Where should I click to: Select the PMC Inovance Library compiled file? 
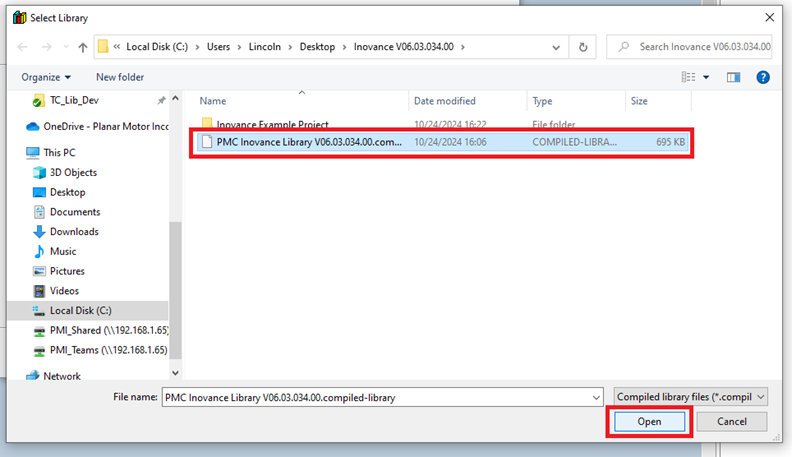point(308,142)
